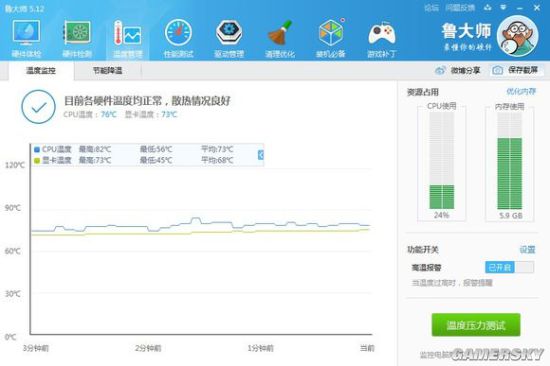
Task: Click the blue CPU温度 legend color swatch
Action: click(37, 149)
